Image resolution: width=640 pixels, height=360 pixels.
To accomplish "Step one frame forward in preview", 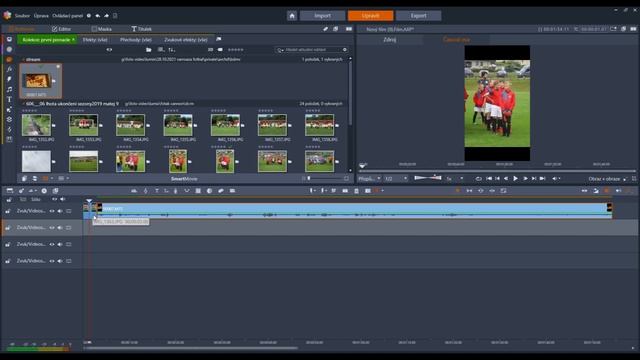I will click(525, 178).
